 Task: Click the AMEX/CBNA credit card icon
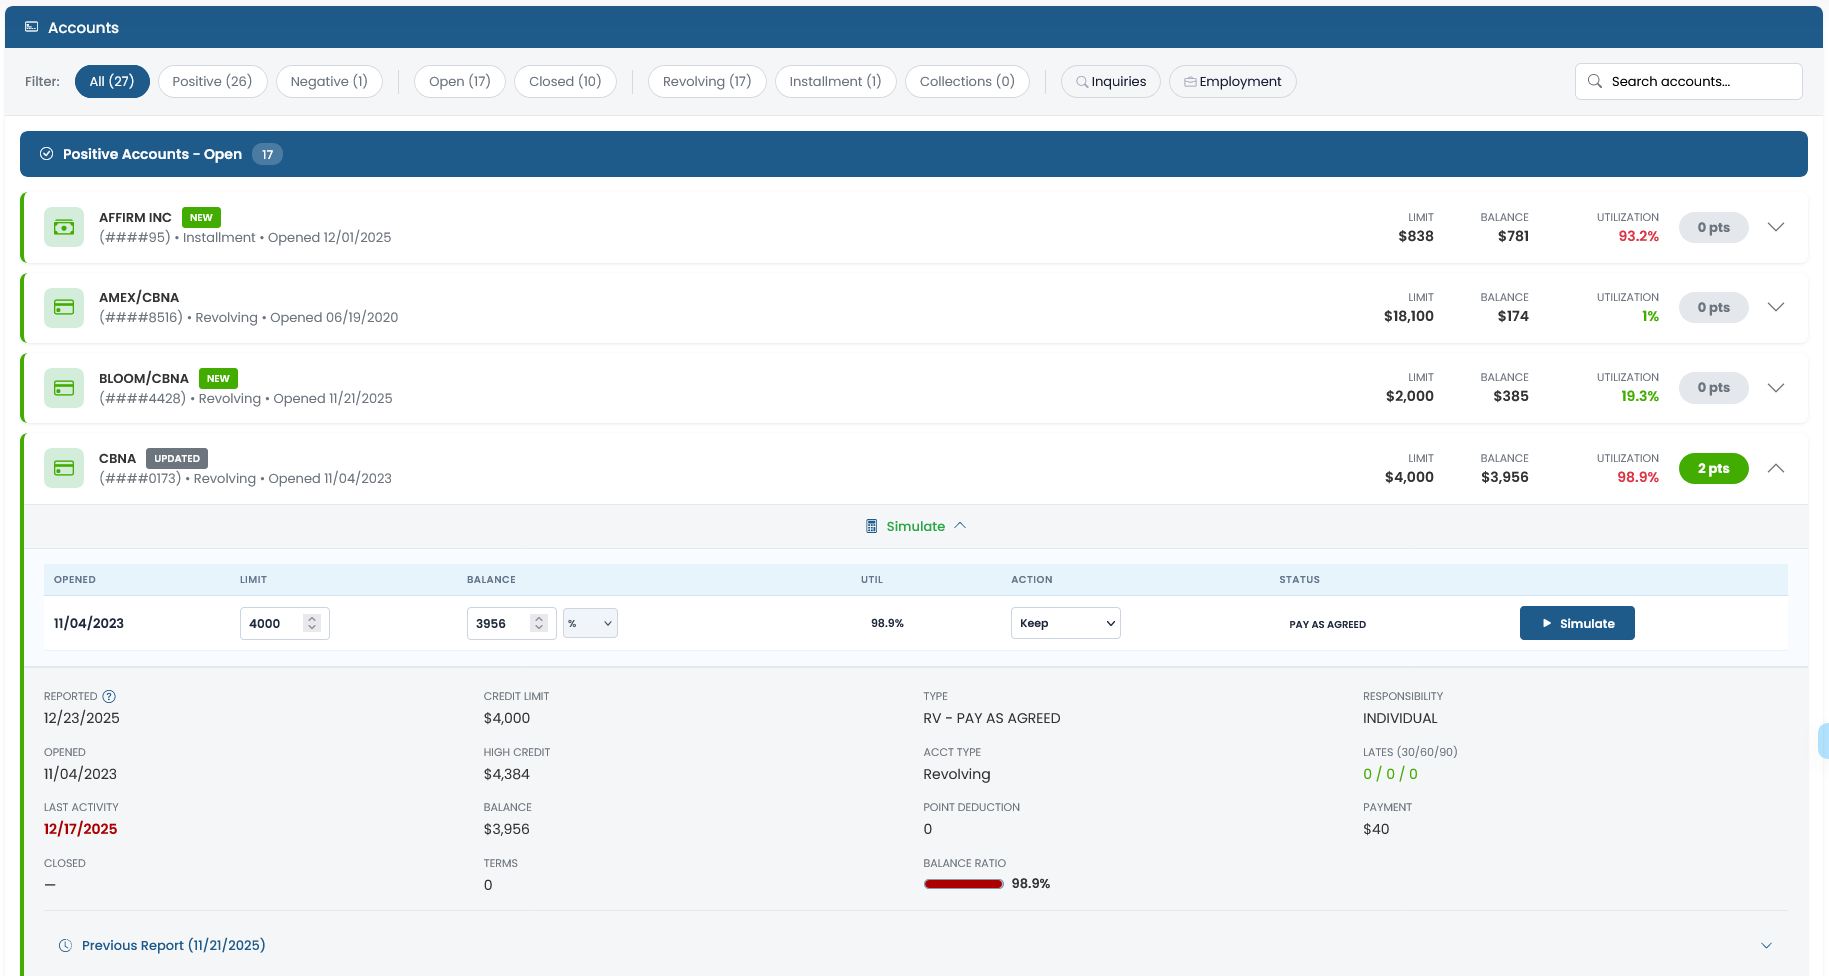pyautogui.click(x=63, y=307)
